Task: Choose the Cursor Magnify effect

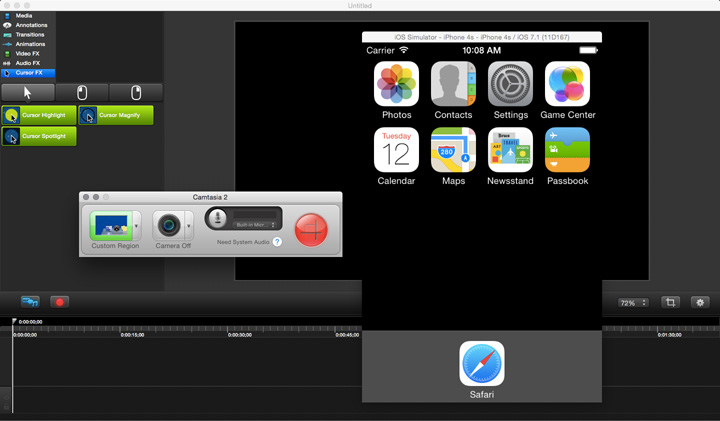Action: point(116,115)
